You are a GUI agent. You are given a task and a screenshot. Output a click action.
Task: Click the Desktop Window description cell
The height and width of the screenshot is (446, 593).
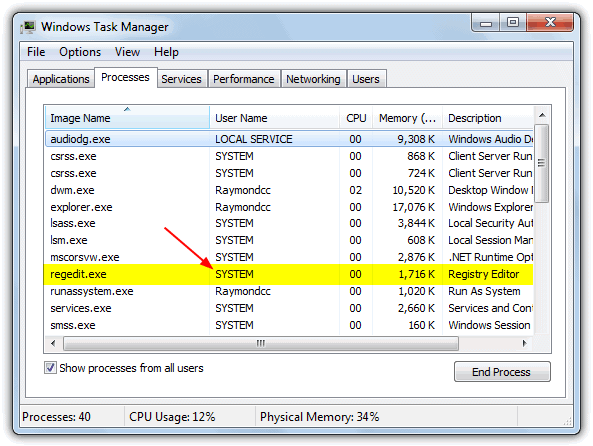pyautogui.click(x=491, y=190)
